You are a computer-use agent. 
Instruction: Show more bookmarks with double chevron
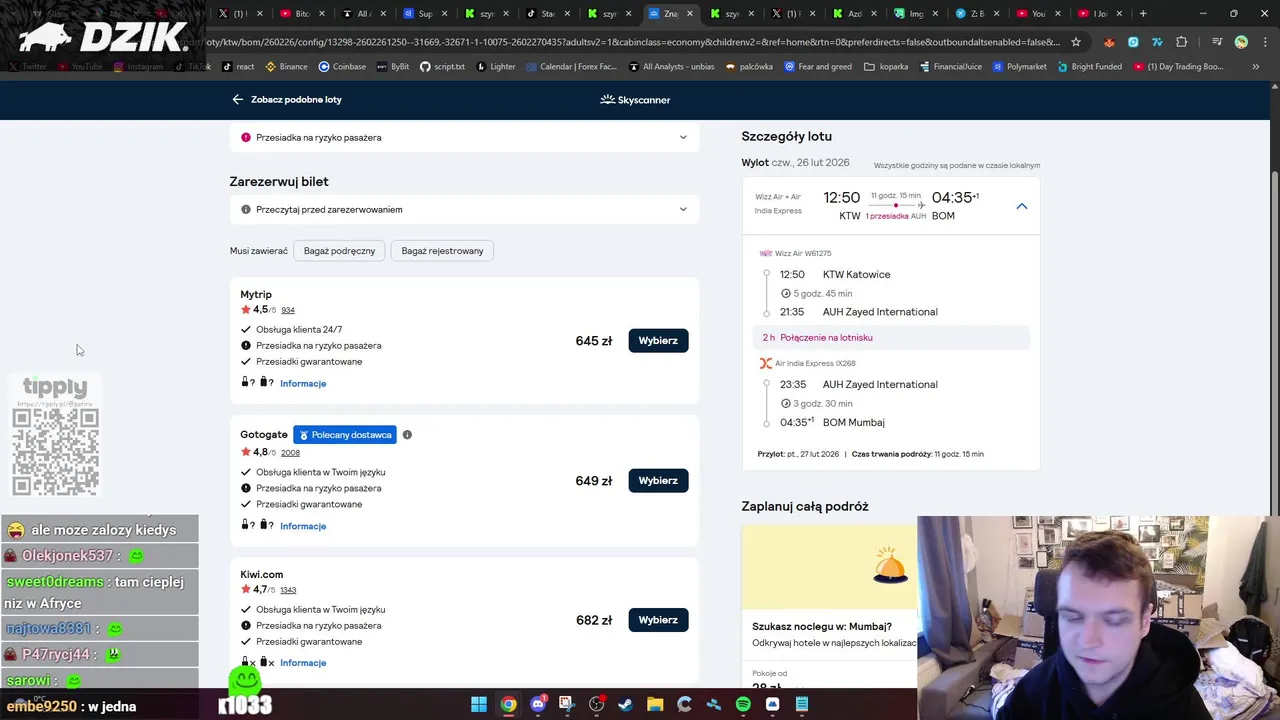[1256, 67]
